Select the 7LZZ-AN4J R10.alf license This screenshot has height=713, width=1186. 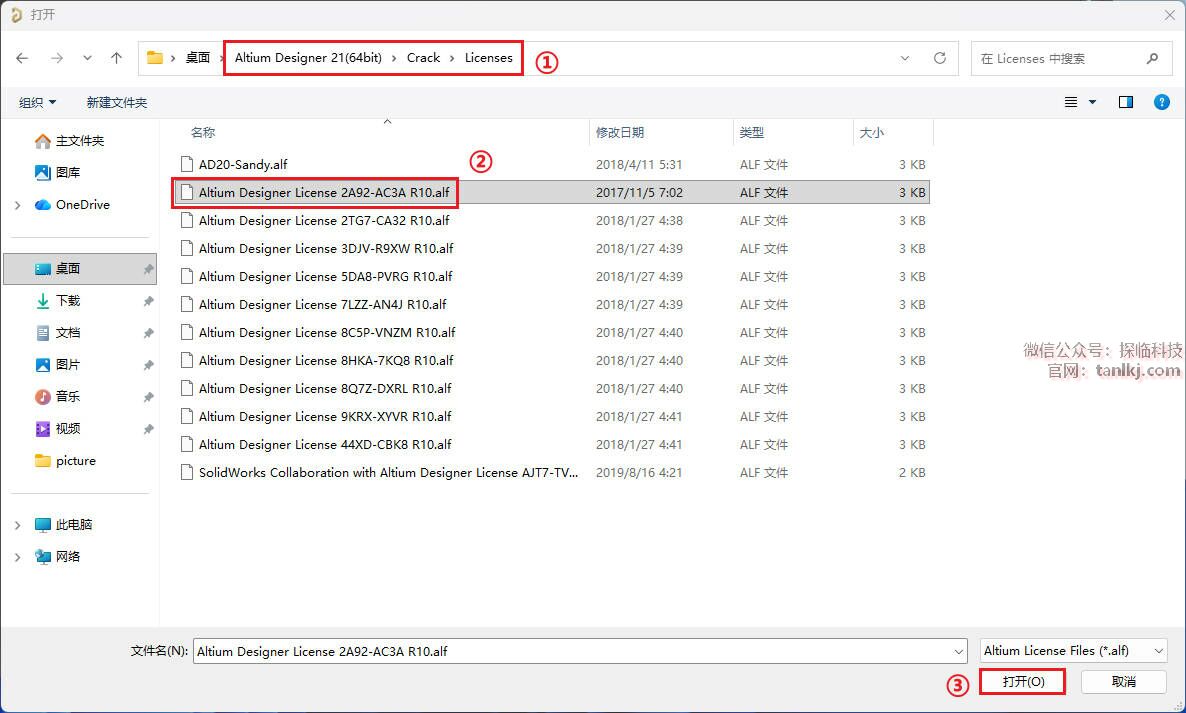click(x=551, y=304)
